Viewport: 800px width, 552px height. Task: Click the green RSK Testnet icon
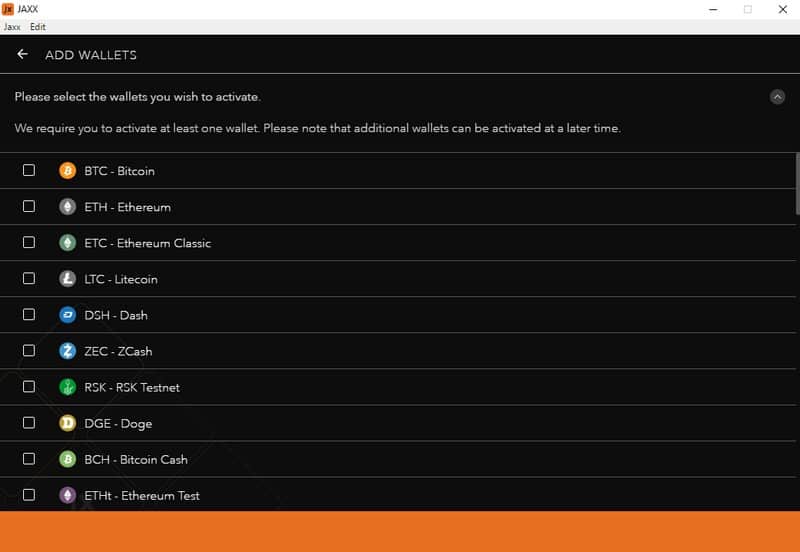tap(67, 387)
